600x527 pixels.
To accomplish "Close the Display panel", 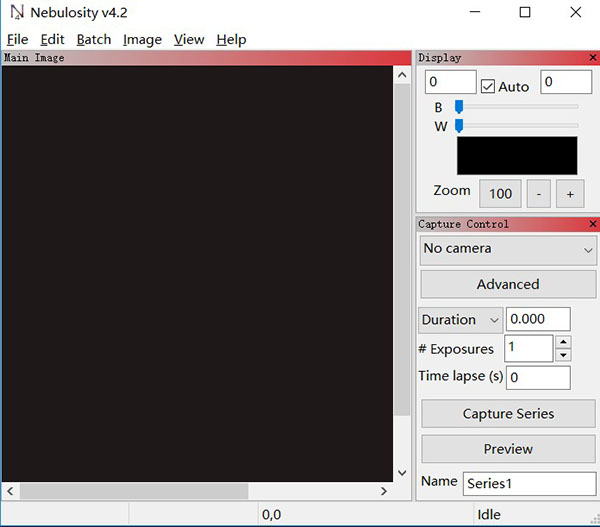I will click(592, 58).
